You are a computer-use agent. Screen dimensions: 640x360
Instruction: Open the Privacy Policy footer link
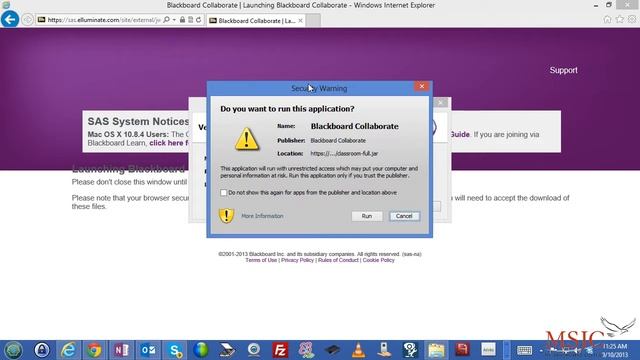coord(297,260)
